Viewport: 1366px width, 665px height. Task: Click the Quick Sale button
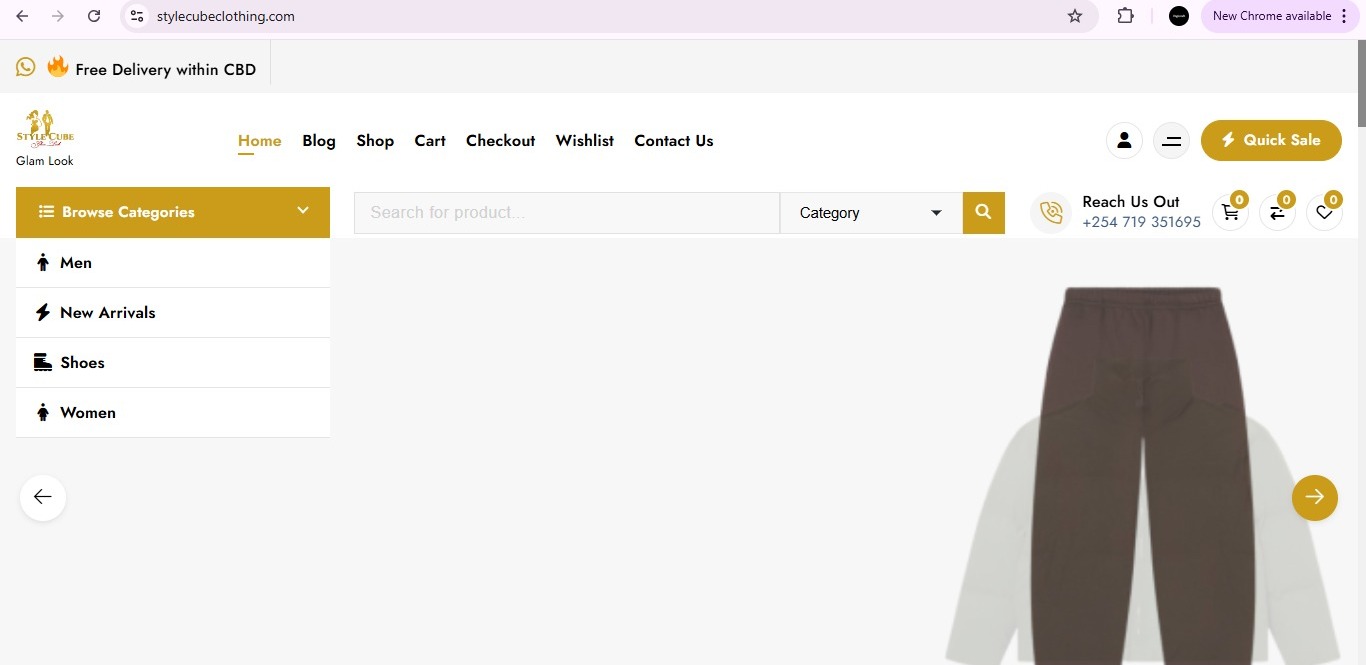1271,140
